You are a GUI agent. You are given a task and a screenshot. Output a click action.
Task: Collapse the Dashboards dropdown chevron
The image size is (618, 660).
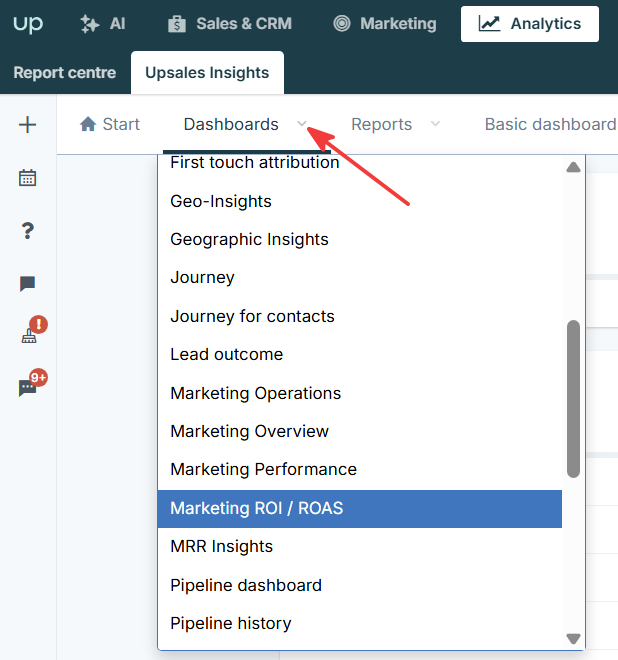click(x=302, y=124)
